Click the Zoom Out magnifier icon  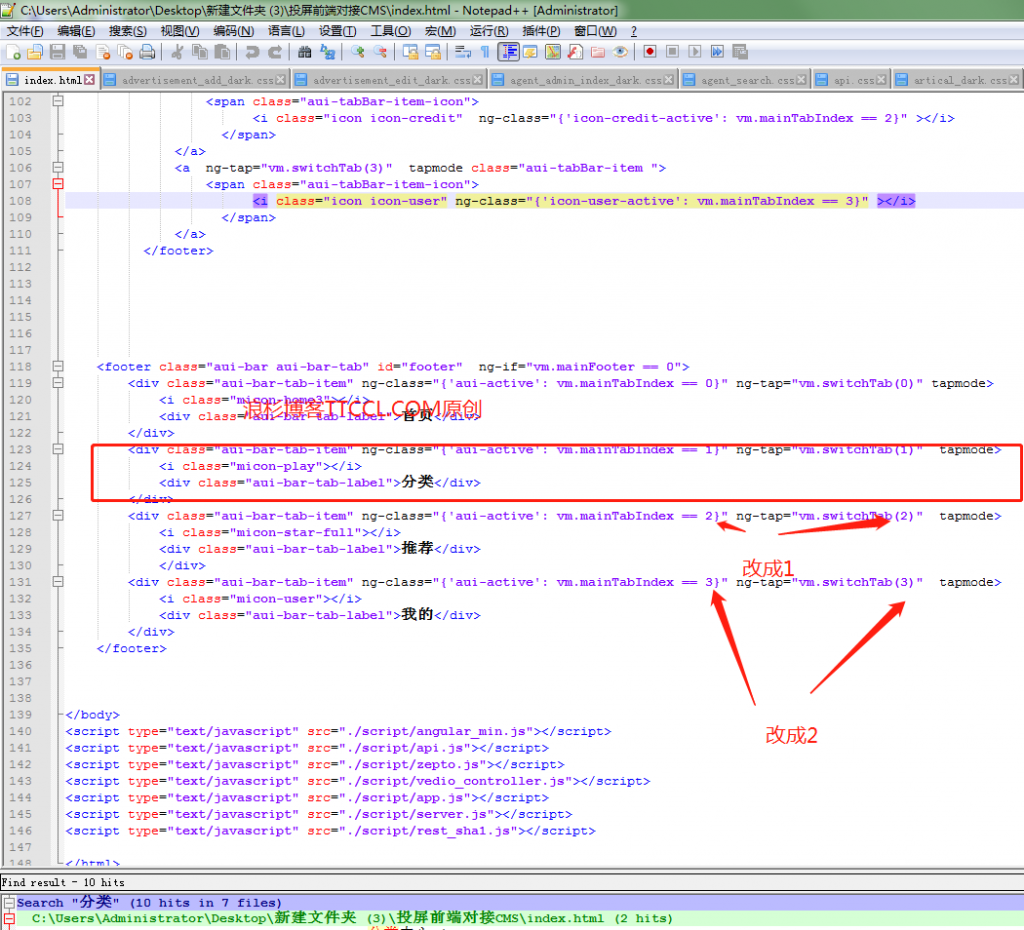coord(379,52)
